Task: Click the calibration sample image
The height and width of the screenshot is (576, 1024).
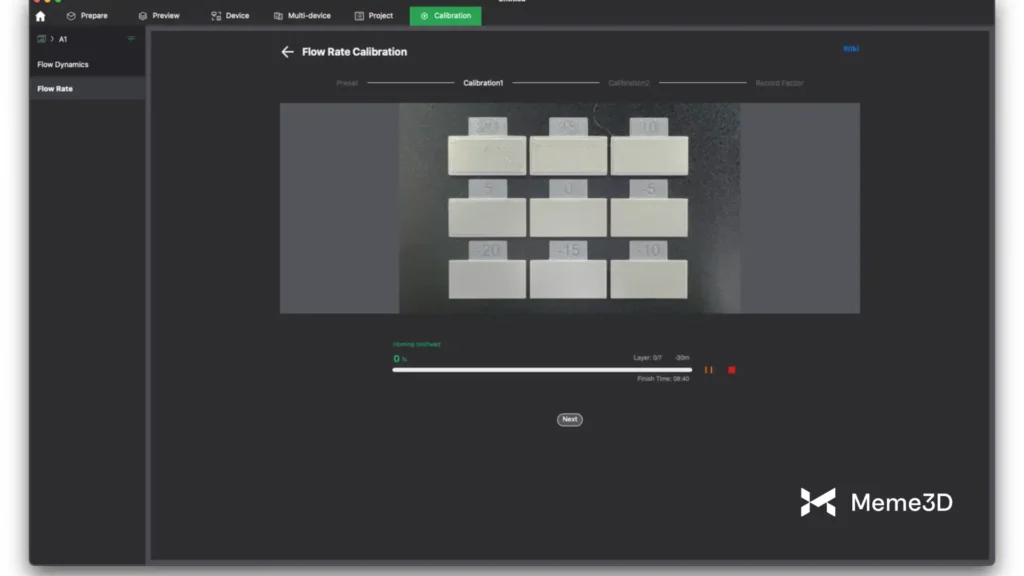Action: [569, 208]
